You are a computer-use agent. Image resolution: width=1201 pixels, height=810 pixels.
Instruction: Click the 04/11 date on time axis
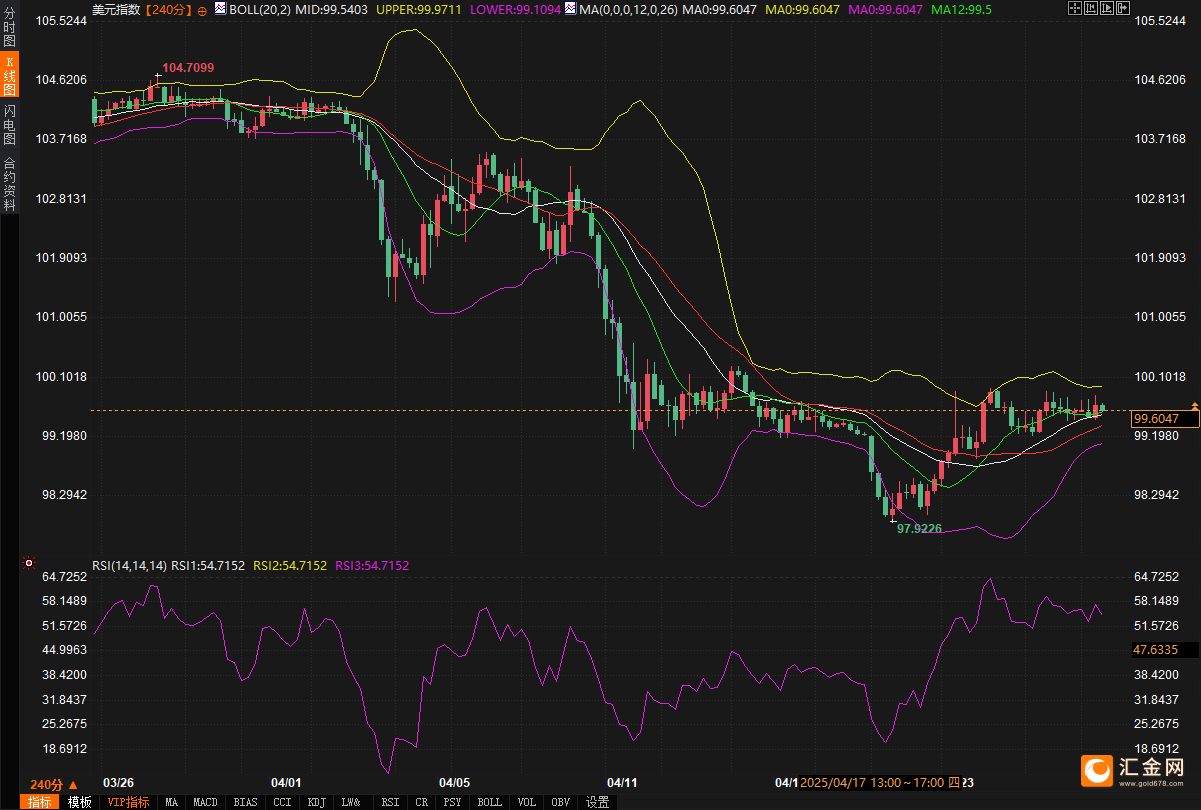pos(622,781)
